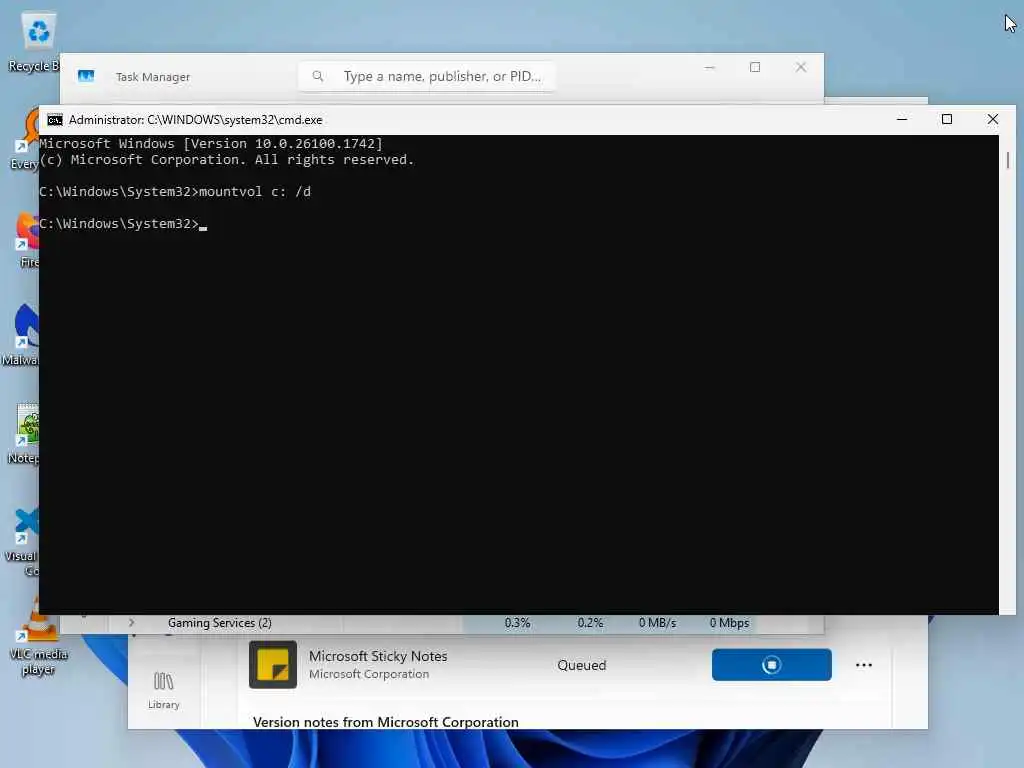Click the 0.3% CPU value for Gaming Services
Viewport: 1024px width, 768px height.
pos(517,623)
